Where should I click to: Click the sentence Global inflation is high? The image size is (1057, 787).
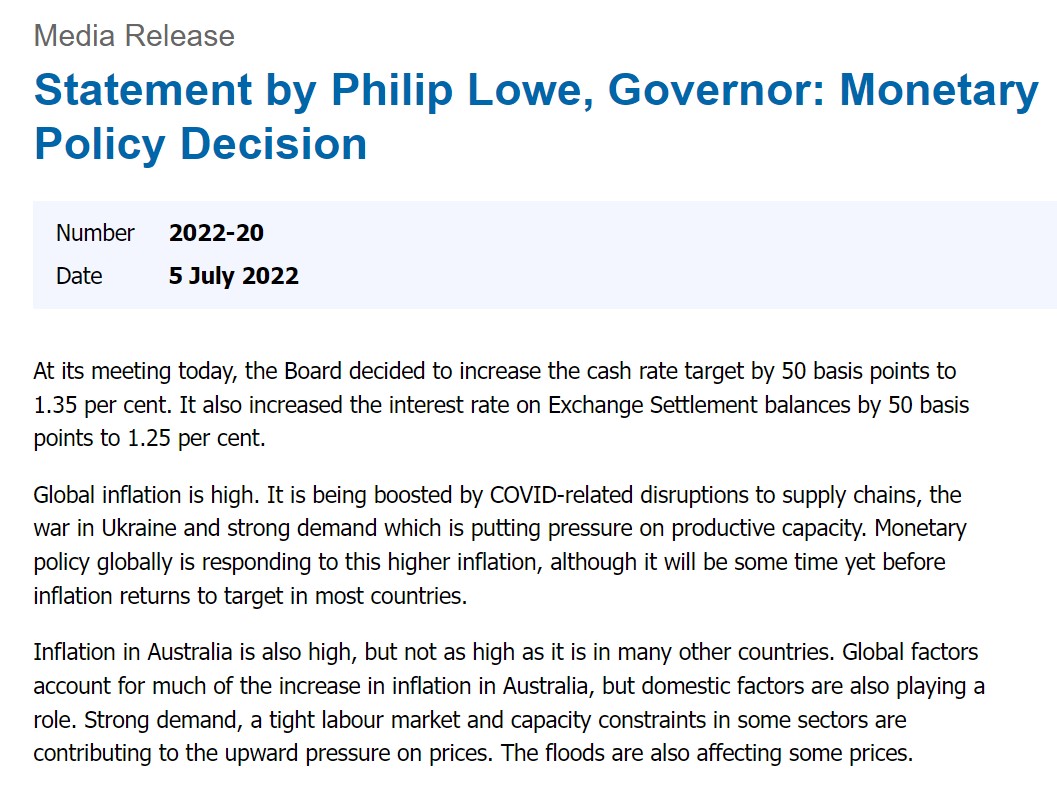[146, 495]
